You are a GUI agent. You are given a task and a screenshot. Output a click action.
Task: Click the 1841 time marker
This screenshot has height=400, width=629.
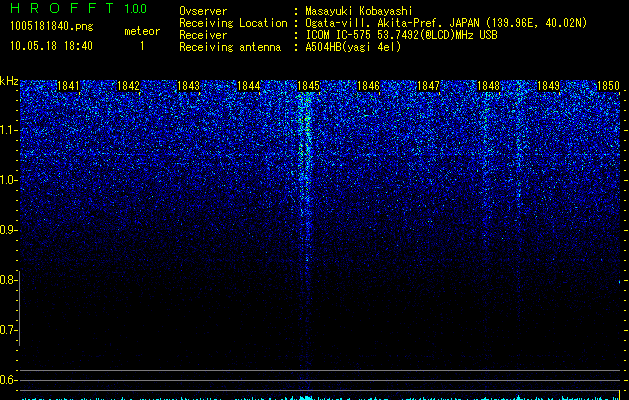[68, 86]
